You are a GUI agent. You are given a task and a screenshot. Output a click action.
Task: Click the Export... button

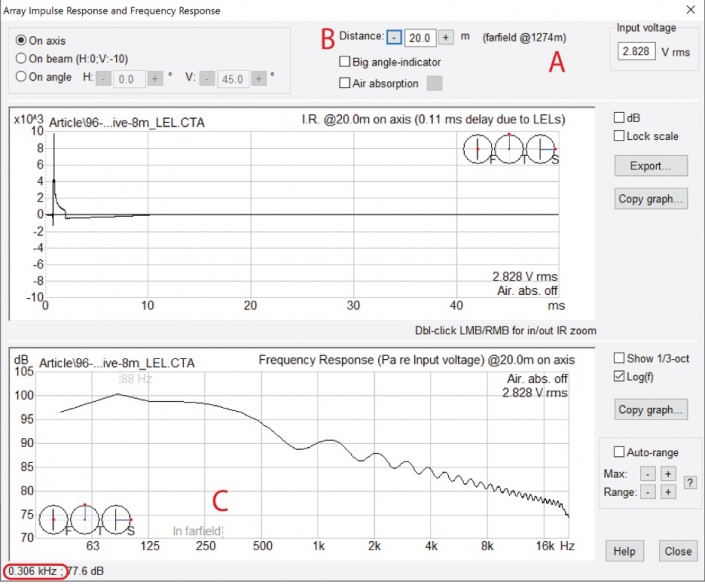click(651, 165)
